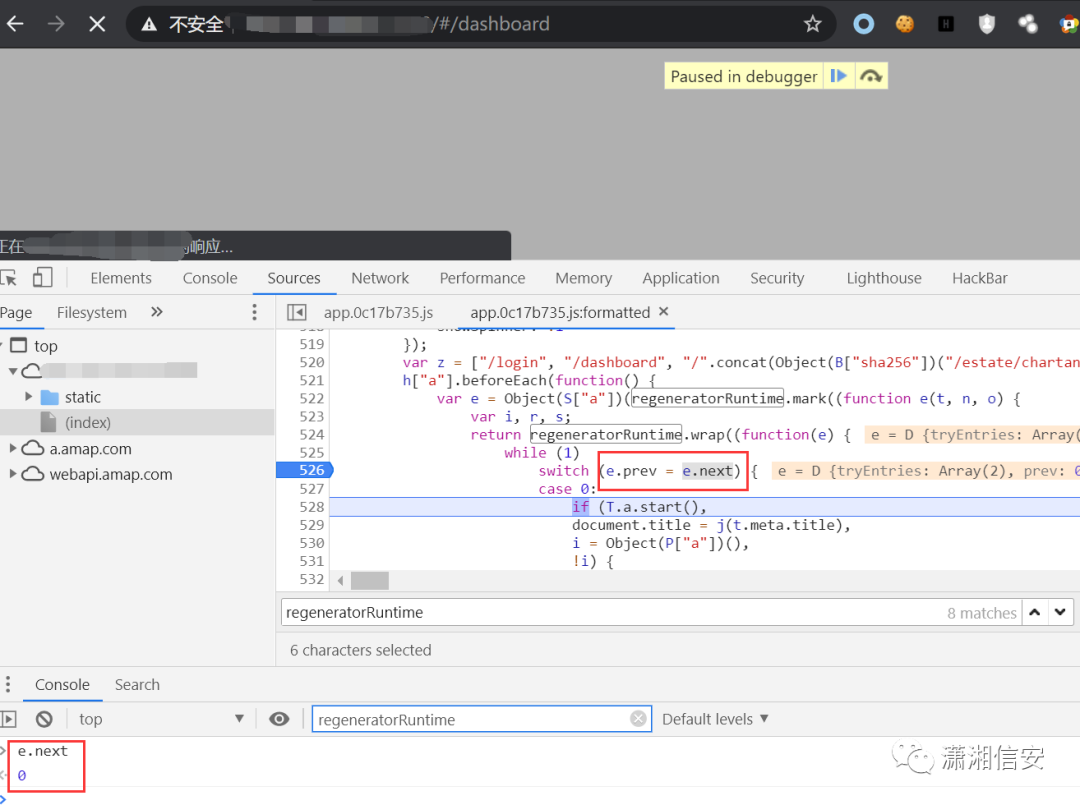Viewport: 1080px width, 805px height.
Task: Select the (index) file in the tree
Action: click(x=87, y=422)
